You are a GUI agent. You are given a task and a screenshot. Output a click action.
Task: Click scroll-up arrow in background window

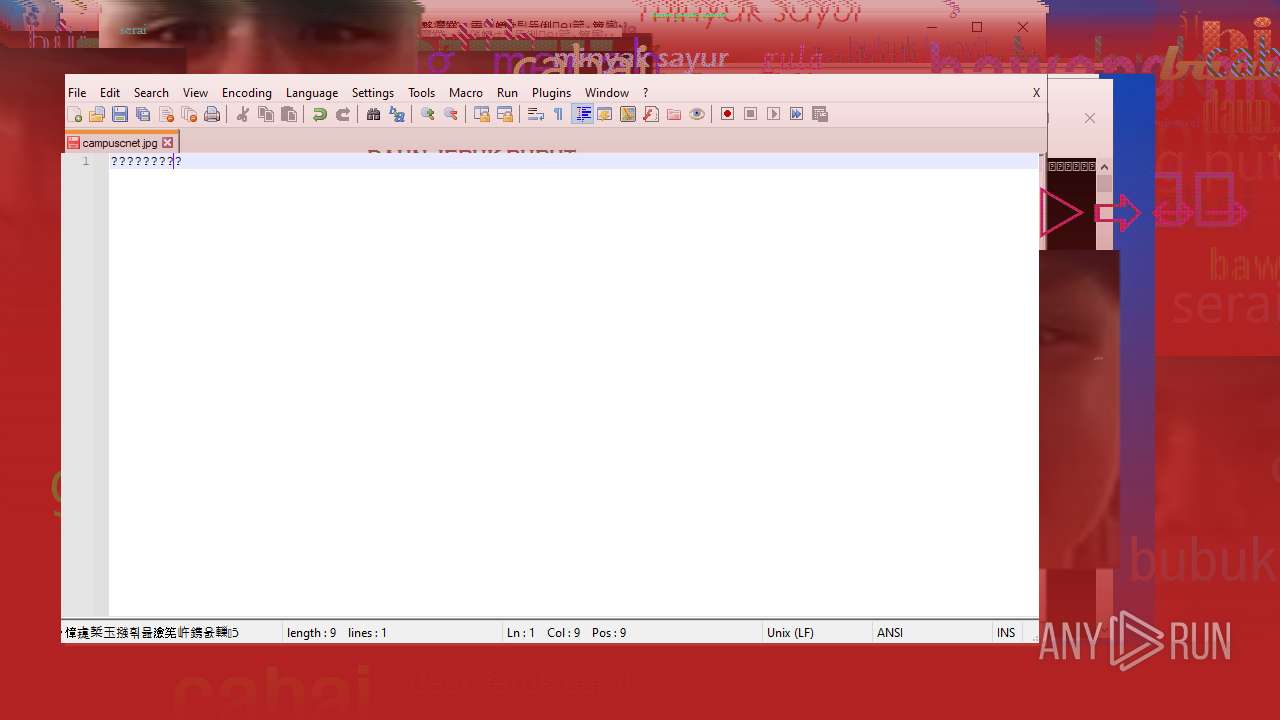click(x=1104, y=167)
